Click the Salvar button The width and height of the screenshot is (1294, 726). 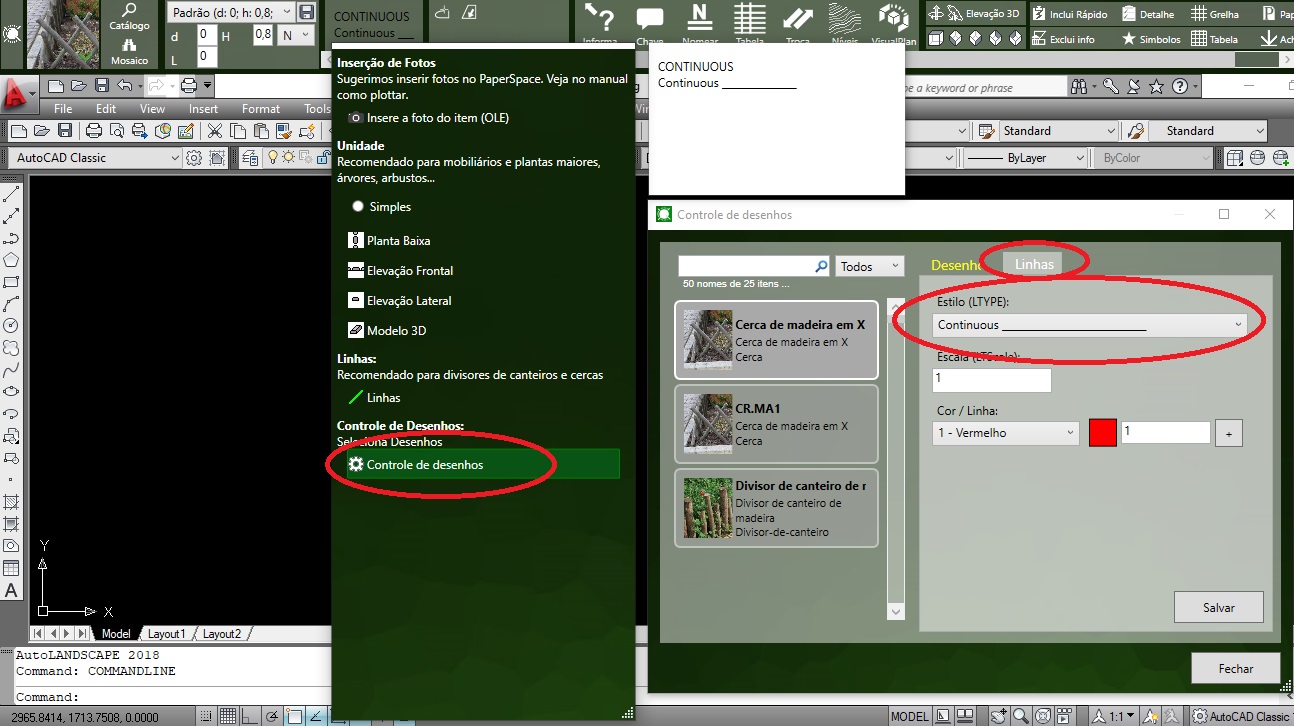[1218, 607]
